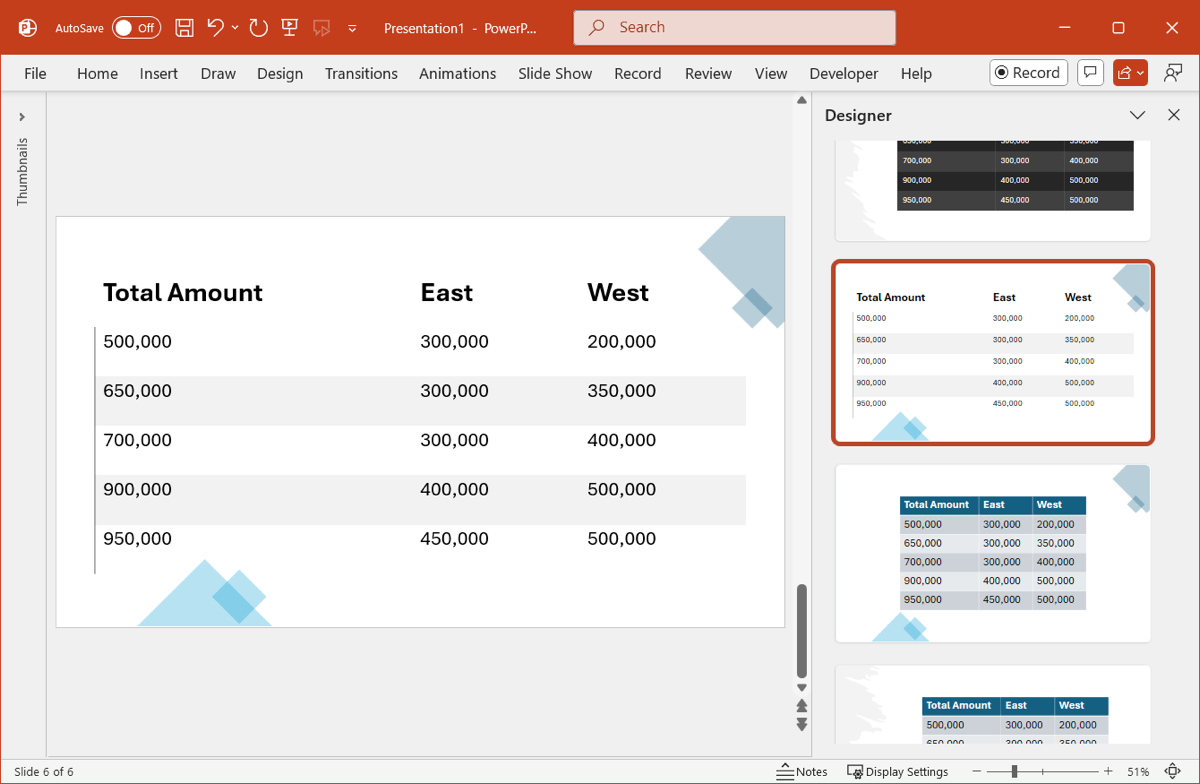Click the Undo arrow icon
The image size is (1200, 784).
tap(215, 28)
